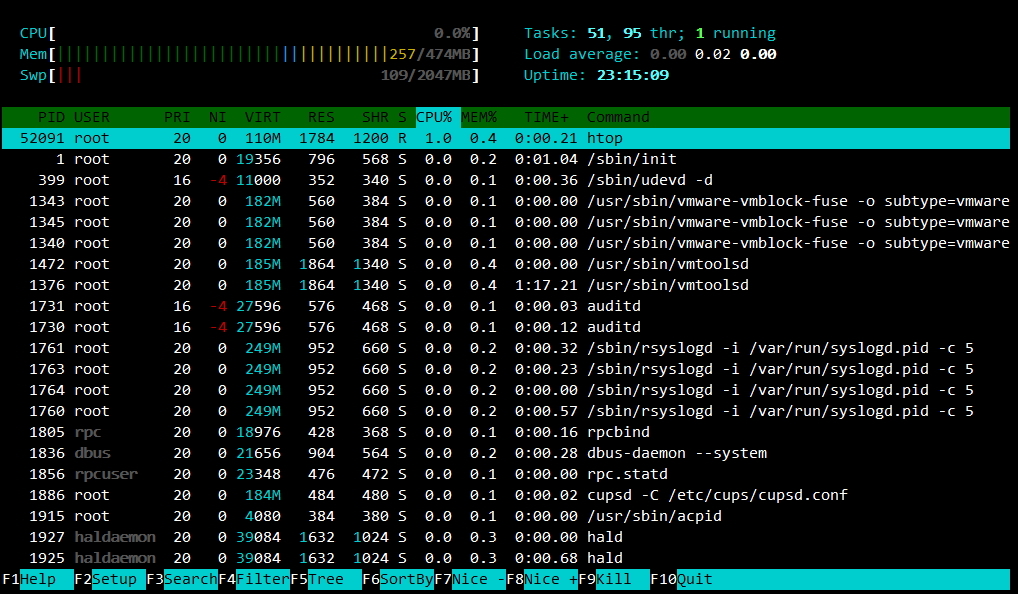
Task: Open F6 SortBy menu
Action: point(399,580)
